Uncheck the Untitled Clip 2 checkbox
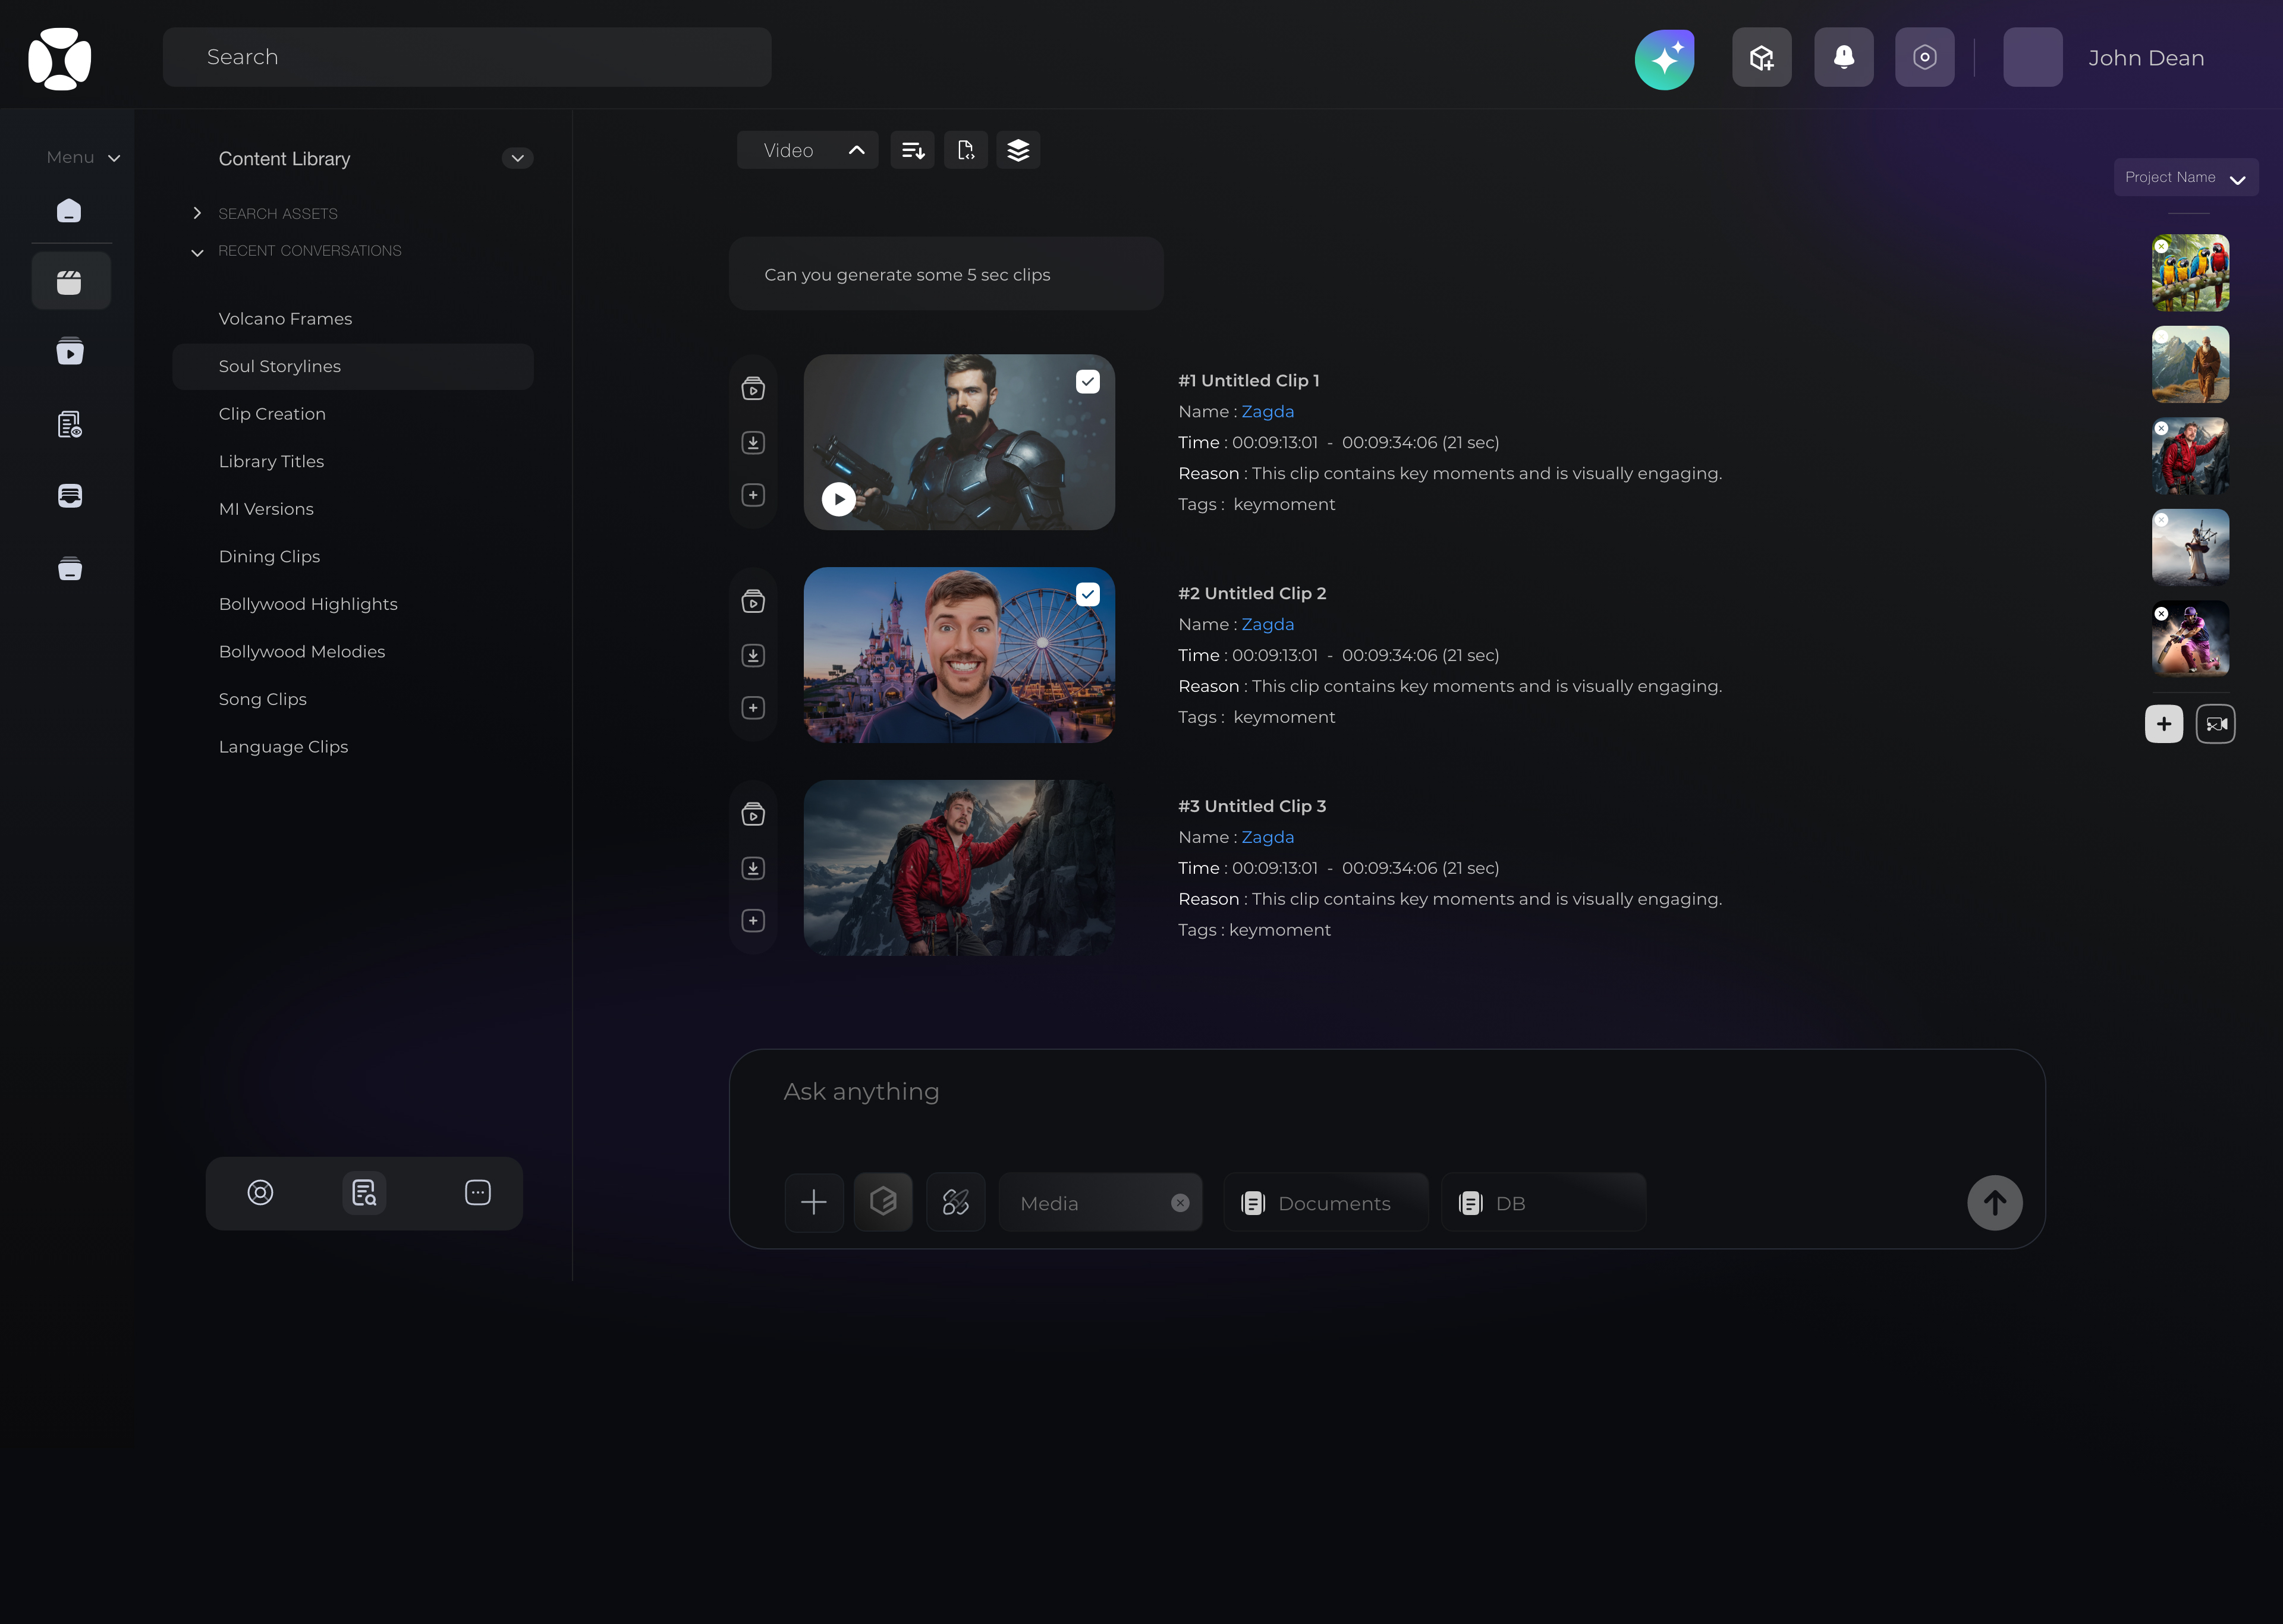The image size is (2283, 1624). pyautogui.click(x=1088, y=595)
